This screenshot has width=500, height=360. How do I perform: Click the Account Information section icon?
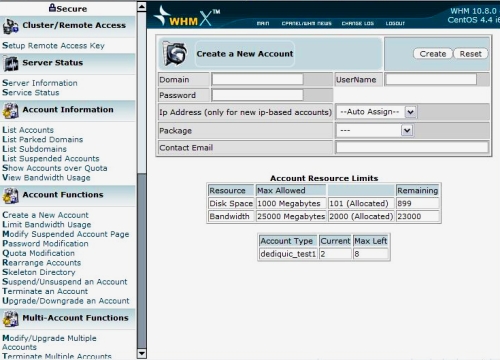[x=10, y=111]
